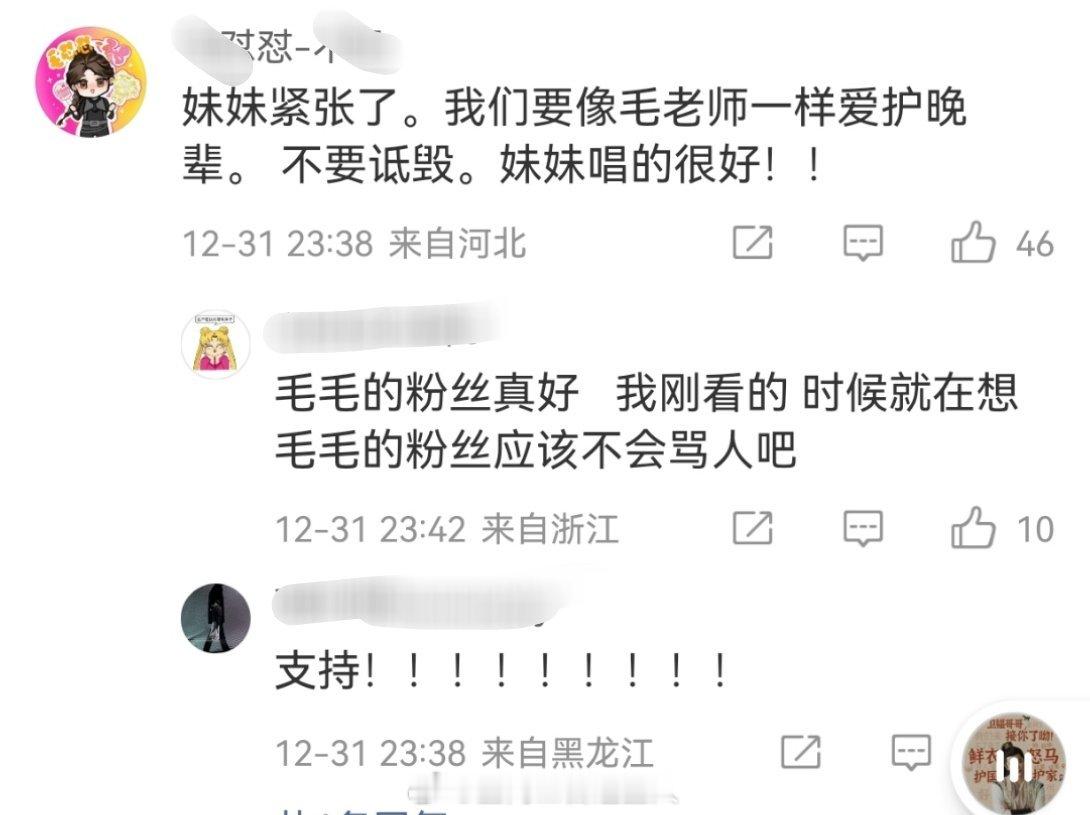
Task: Open the first commenter's username
Action: [286, 46]
